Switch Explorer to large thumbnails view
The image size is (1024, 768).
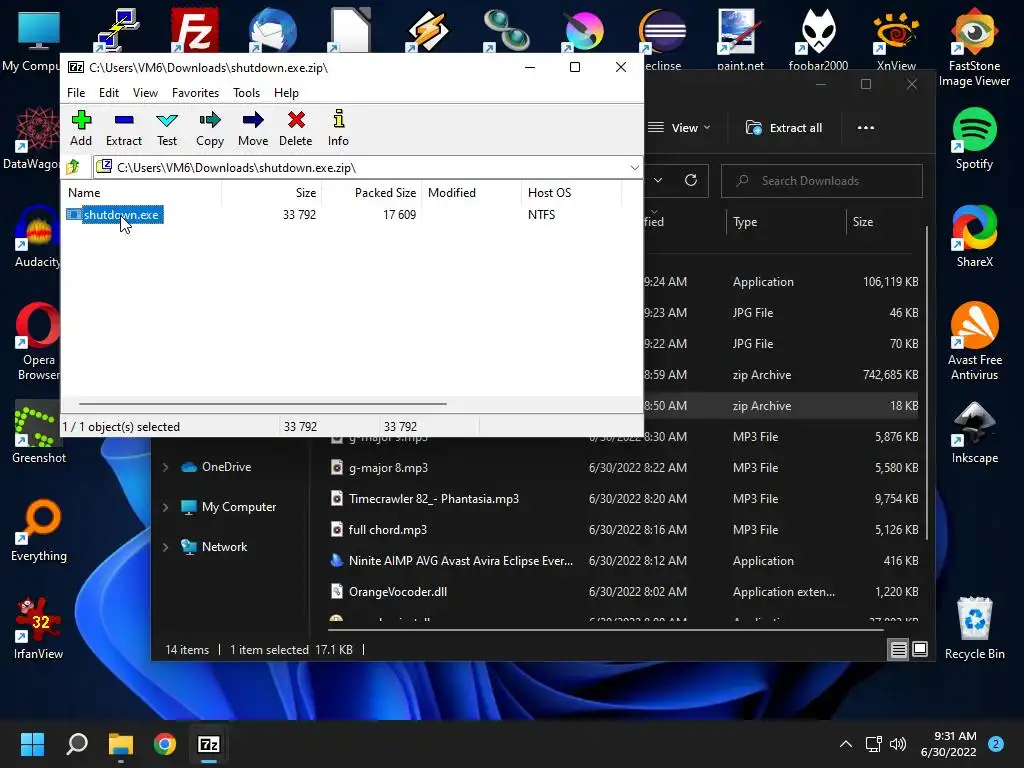[920, 649]
